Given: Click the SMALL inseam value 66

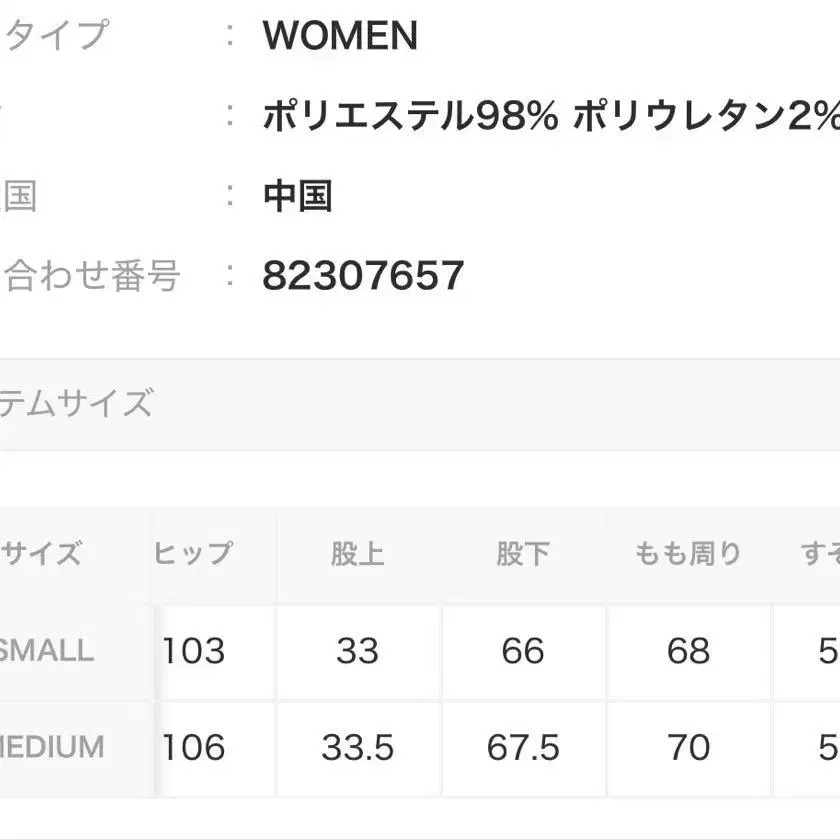Looking at the screenshot, I should pyautogui.click(x=522, y=651).
